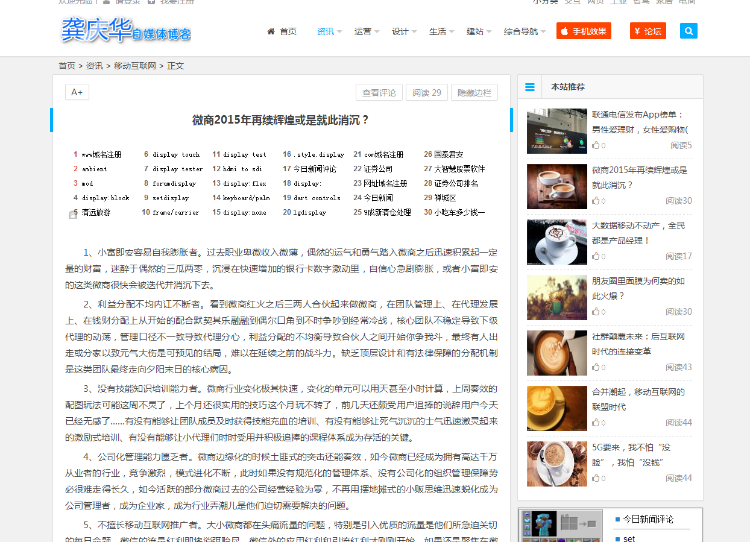Click the article title 微商2015年再续辉煌或是就此消沉
The height and width of the screenshot is (542, 750).
tap(280, 120)
